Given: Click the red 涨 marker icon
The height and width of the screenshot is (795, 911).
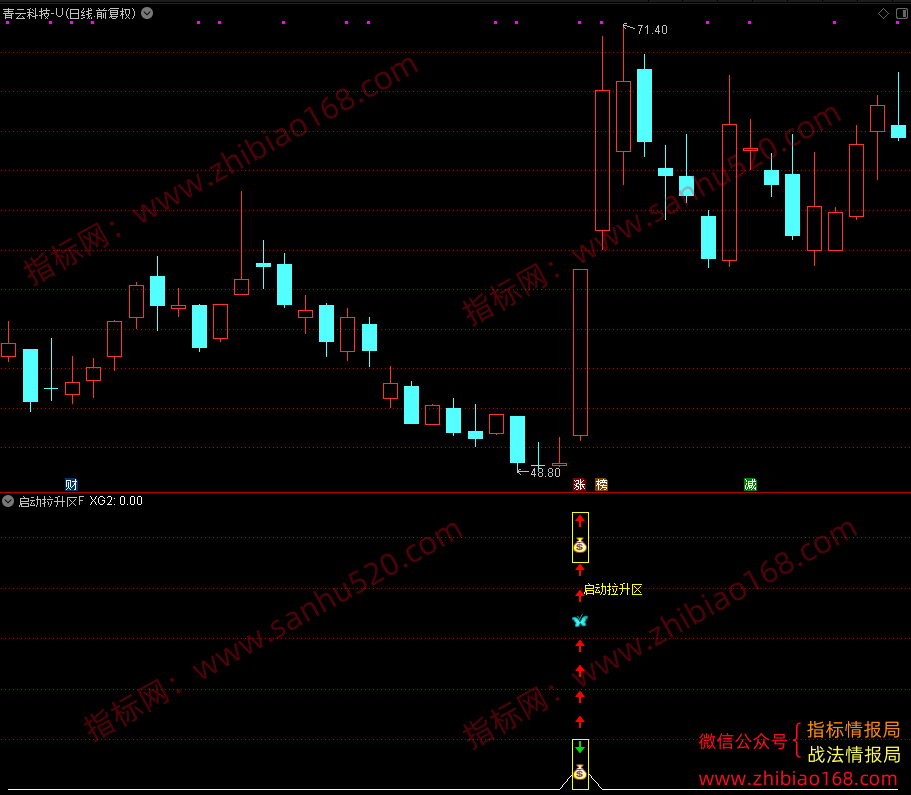Looking at the screenshot, I should [x=579, y=484].
